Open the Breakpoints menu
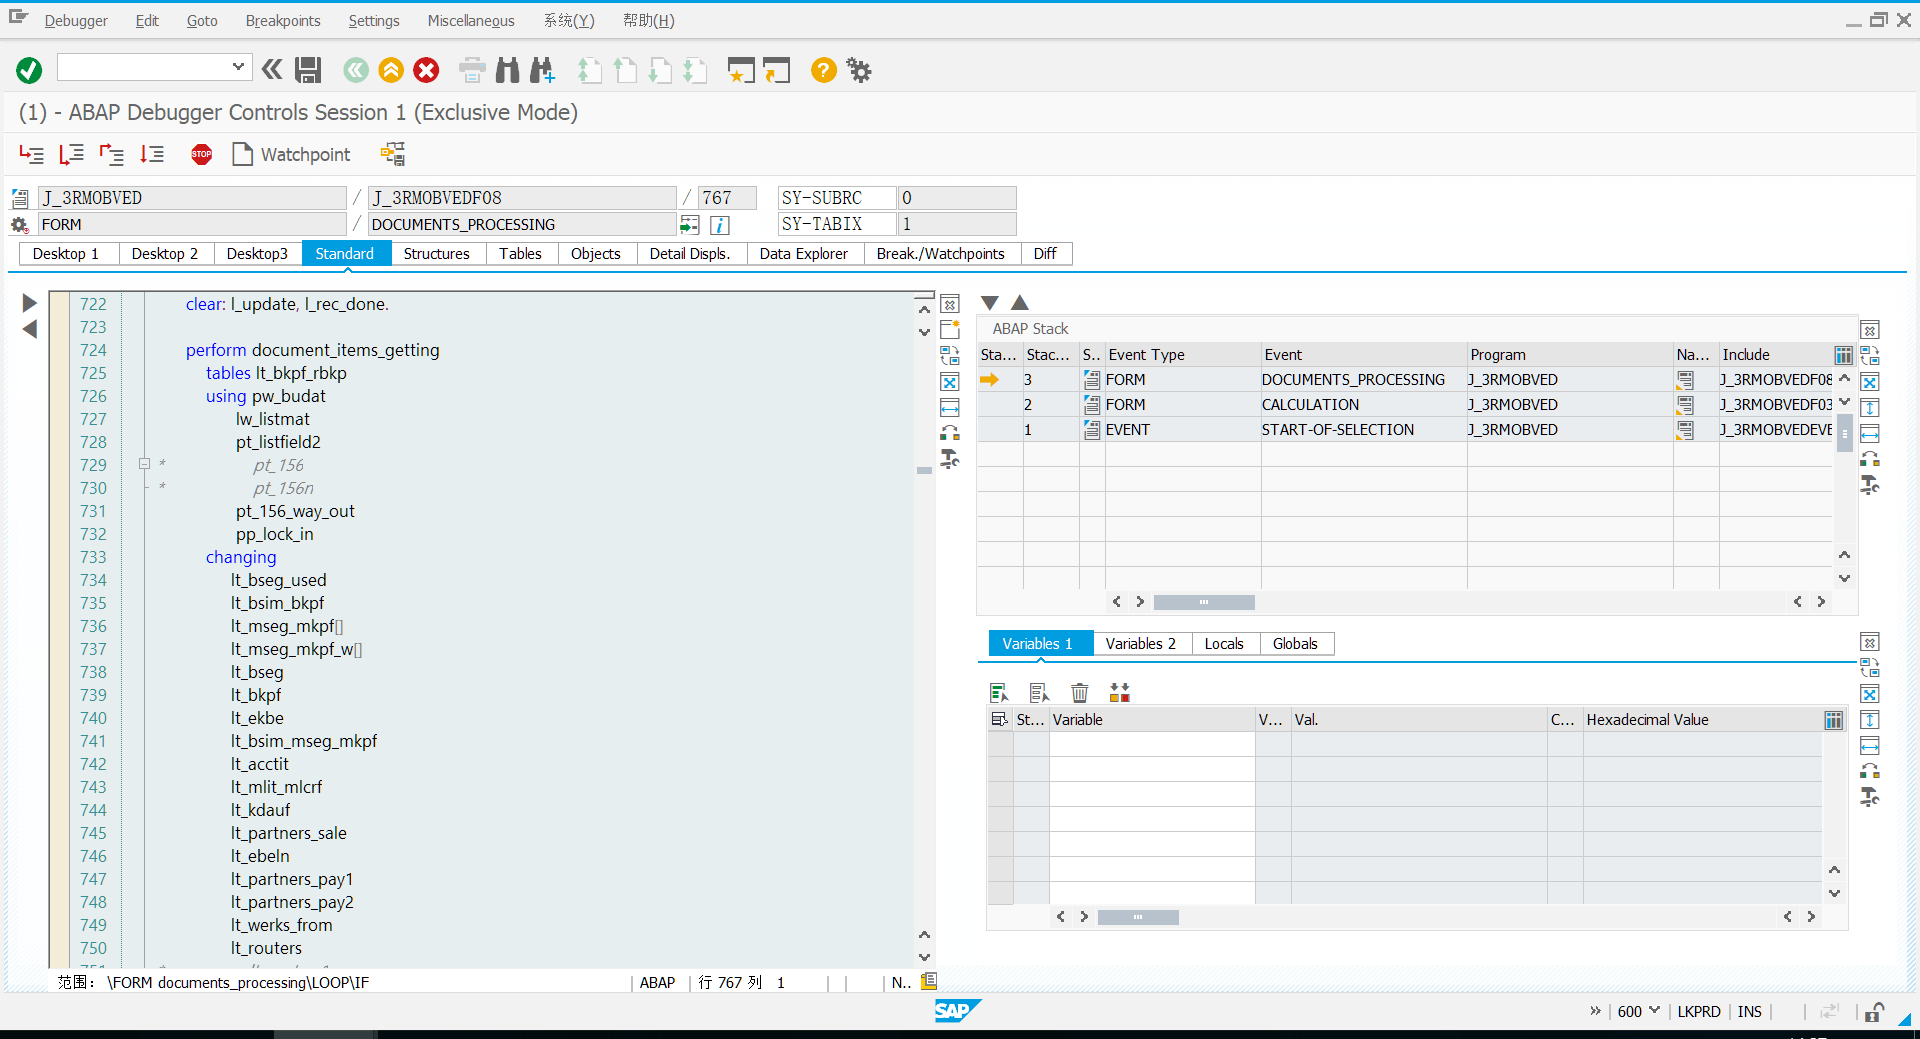 pyautogui.click(x=283, y=20)
